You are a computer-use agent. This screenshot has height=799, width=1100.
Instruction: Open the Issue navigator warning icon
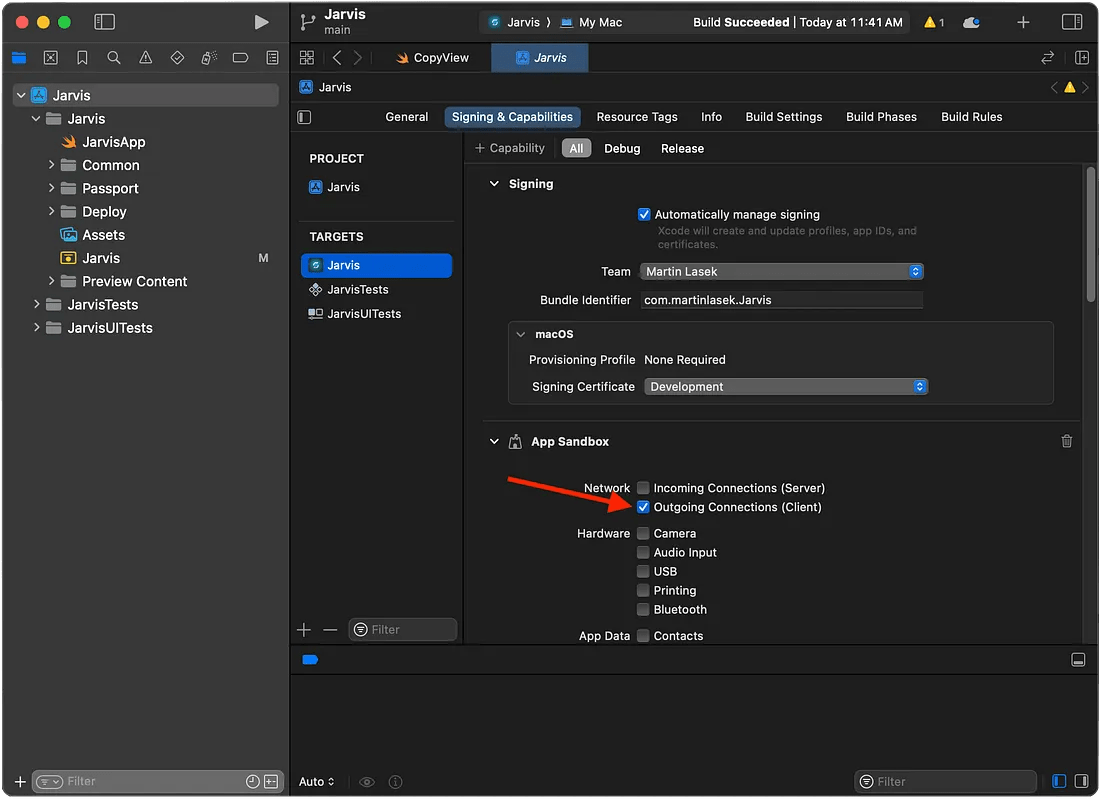tap(145, 58)
